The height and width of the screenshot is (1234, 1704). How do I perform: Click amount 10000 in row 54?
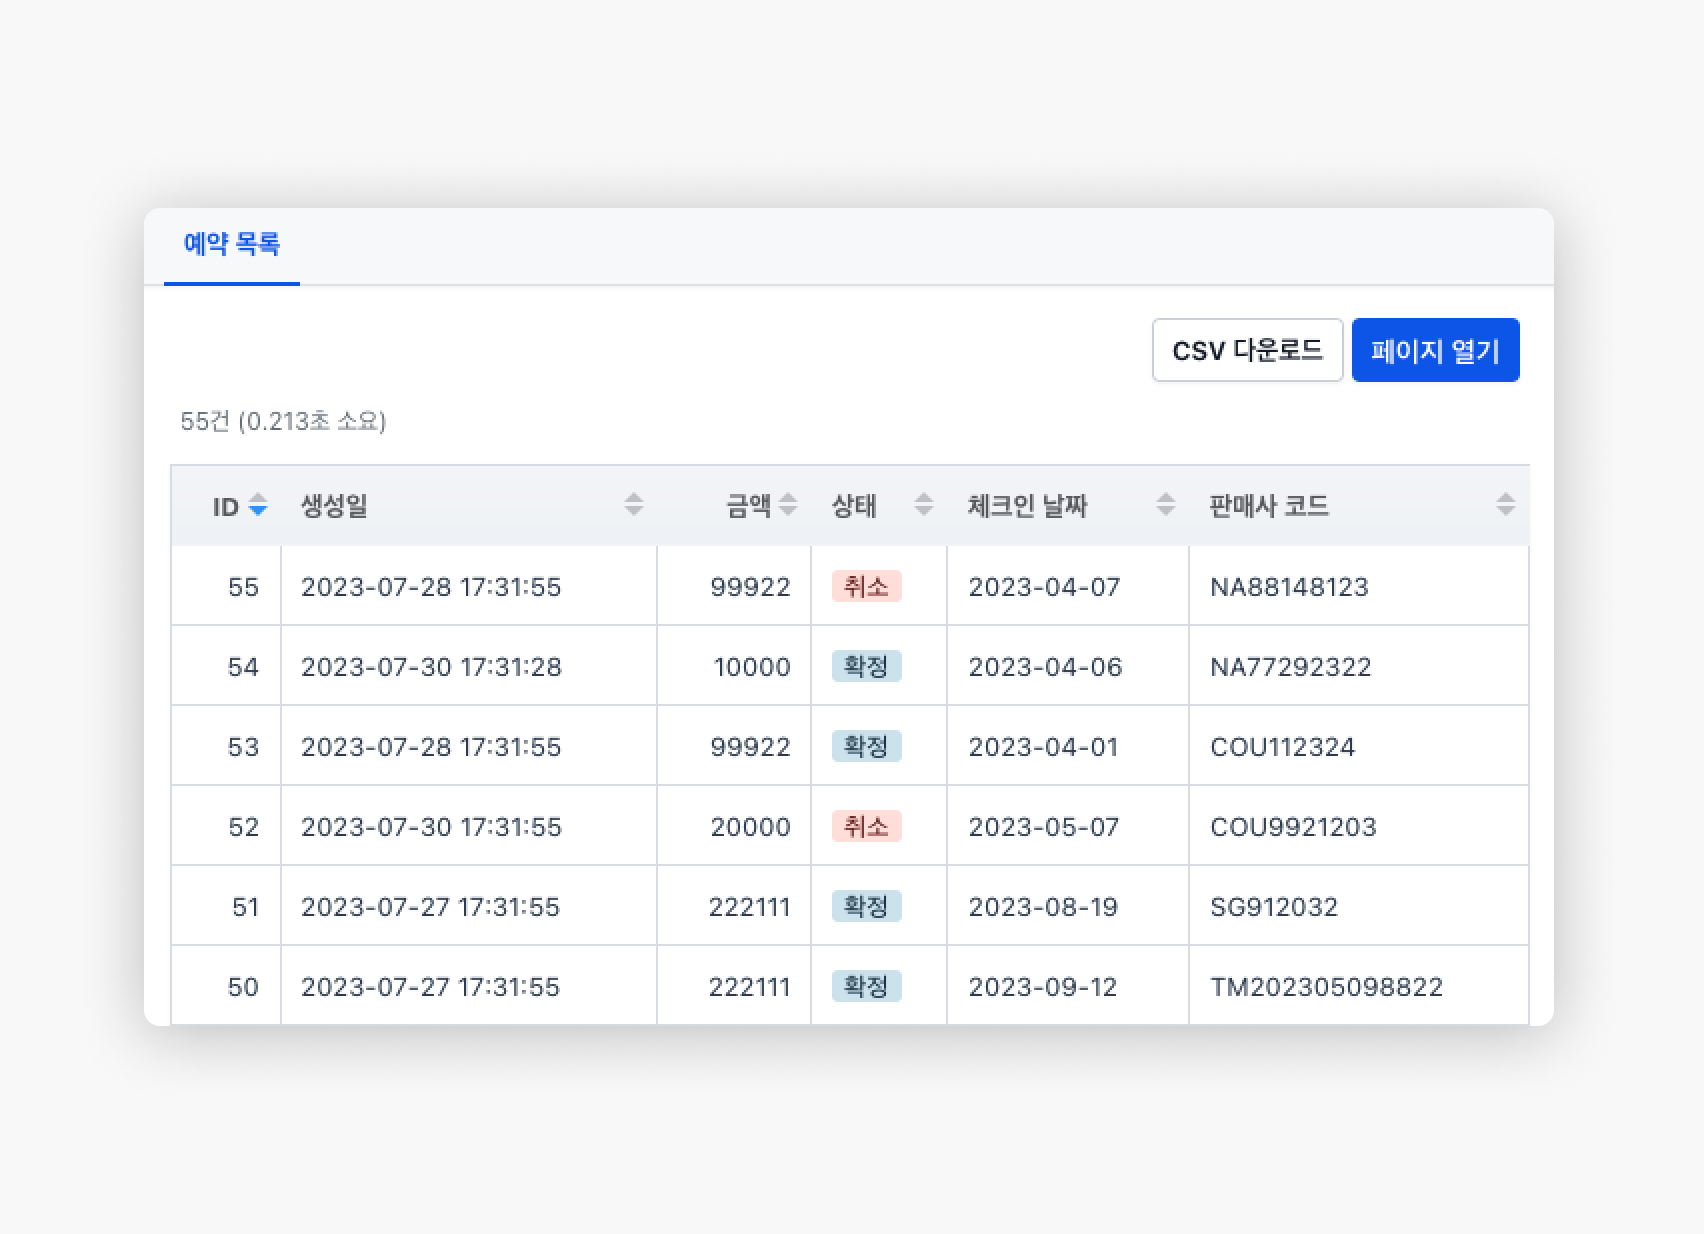[x=752, y=667]
